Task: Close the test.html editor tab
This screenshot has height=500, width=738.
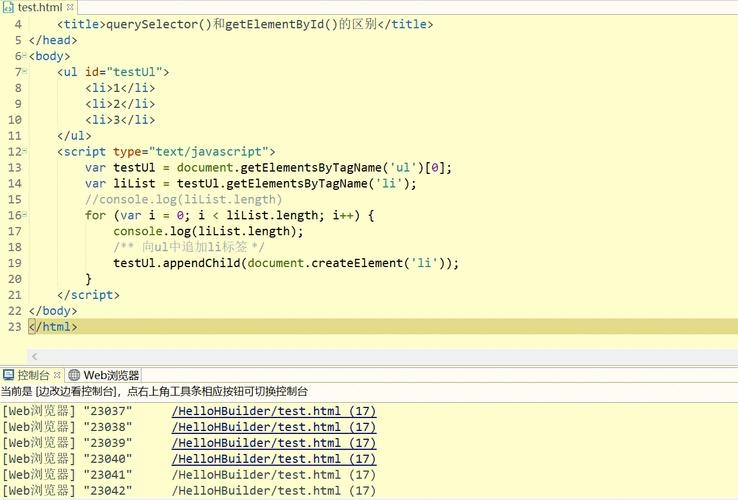Action: pyautogui.click(x=70, y=7)
